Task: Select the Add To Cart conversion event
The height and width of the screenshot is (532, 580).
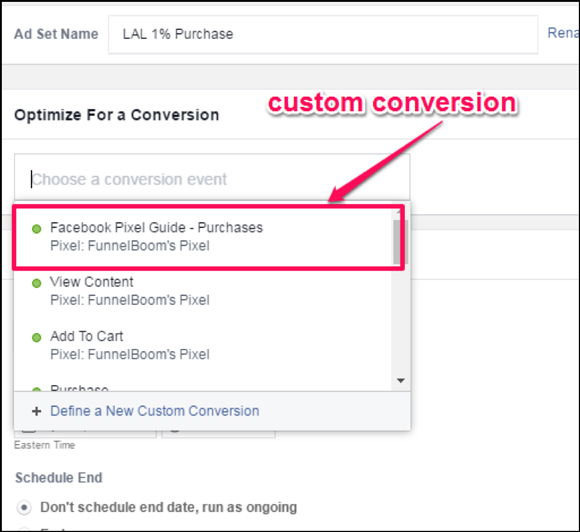Action: (x=203, y=345)
